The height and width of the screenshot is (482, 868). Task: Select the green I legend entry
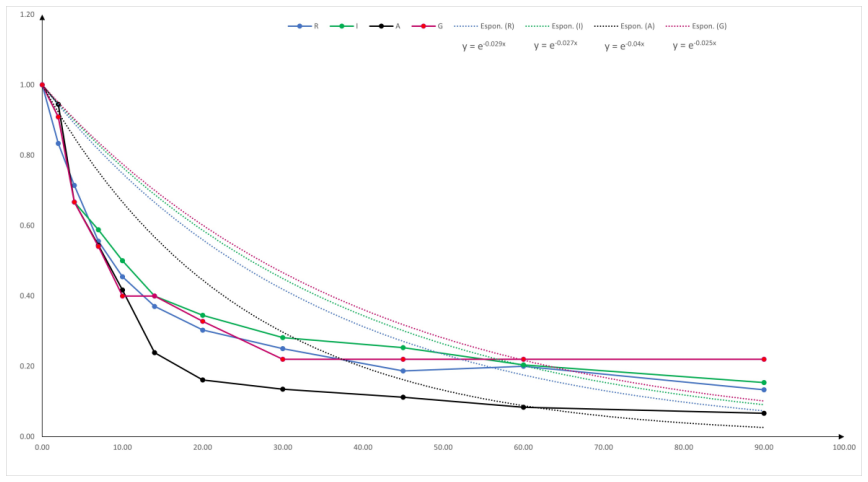(344, 26)
